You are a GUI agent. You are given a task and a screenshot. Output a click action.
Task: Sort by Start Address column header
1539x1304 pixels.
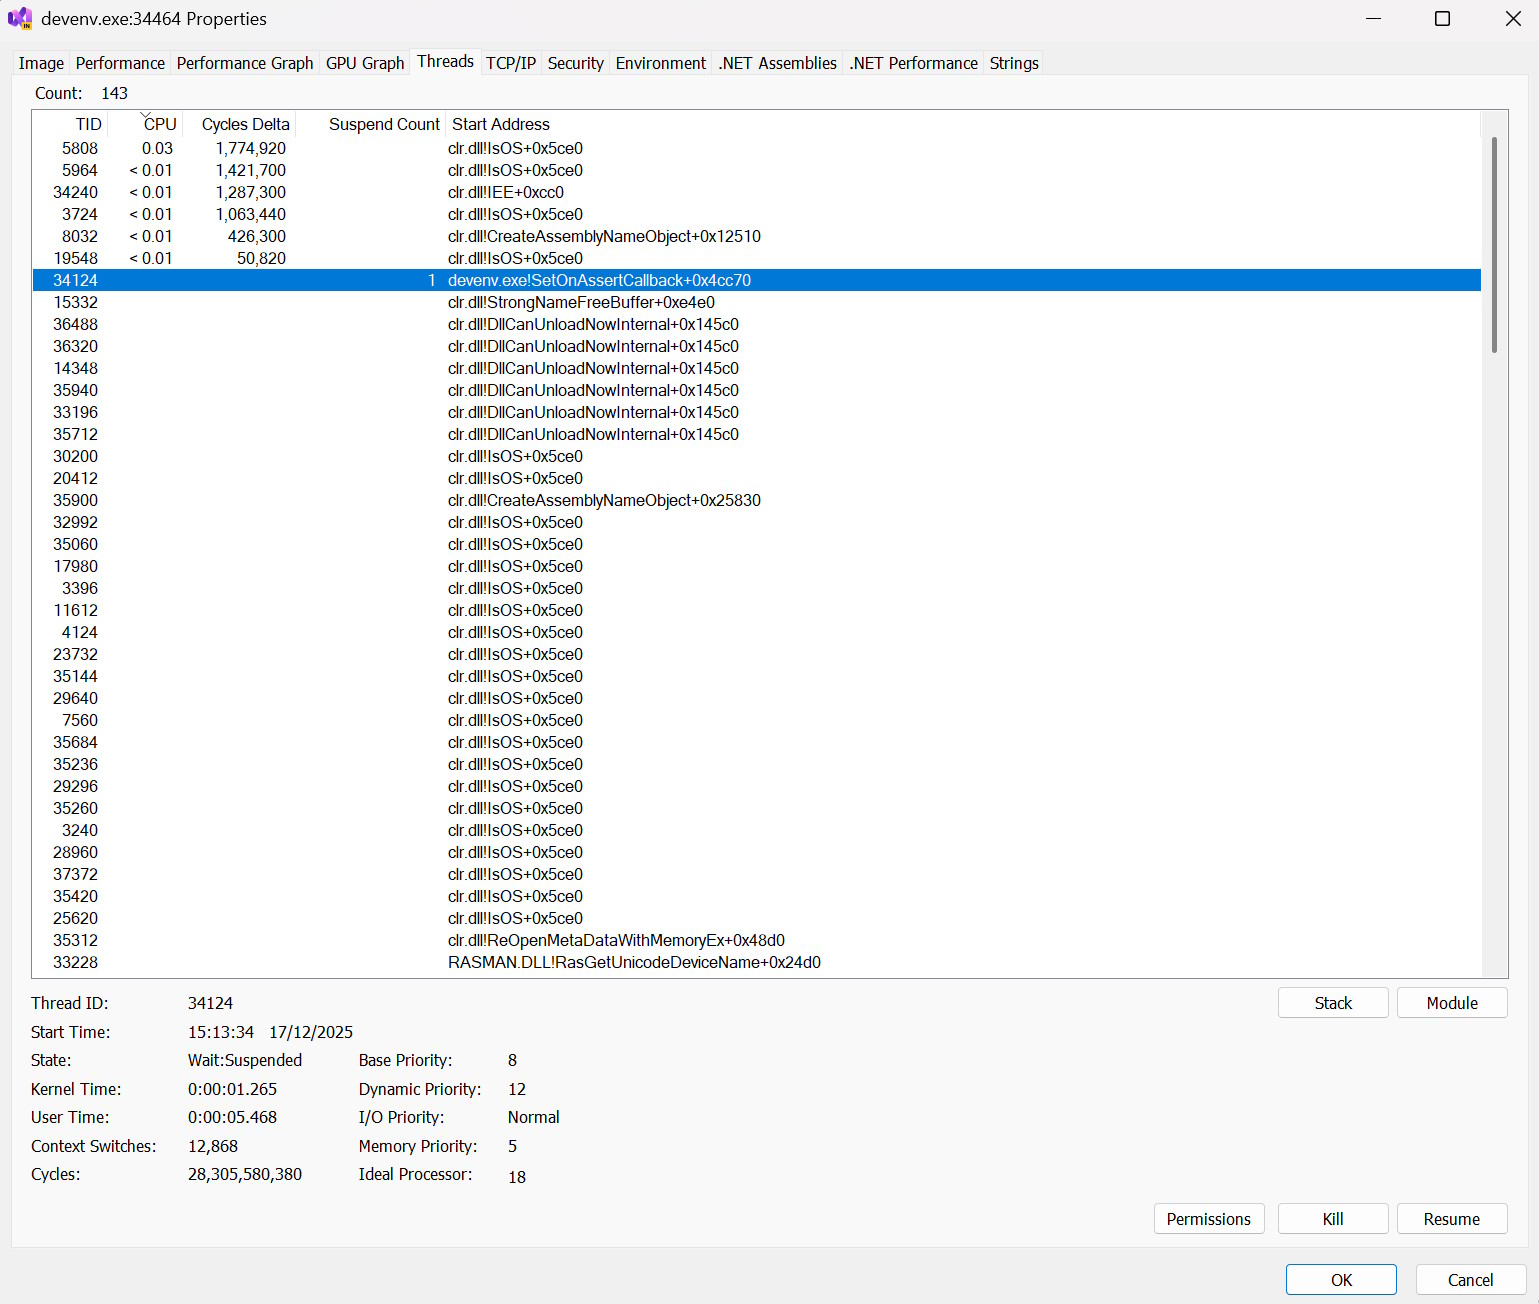coord(501,124)
